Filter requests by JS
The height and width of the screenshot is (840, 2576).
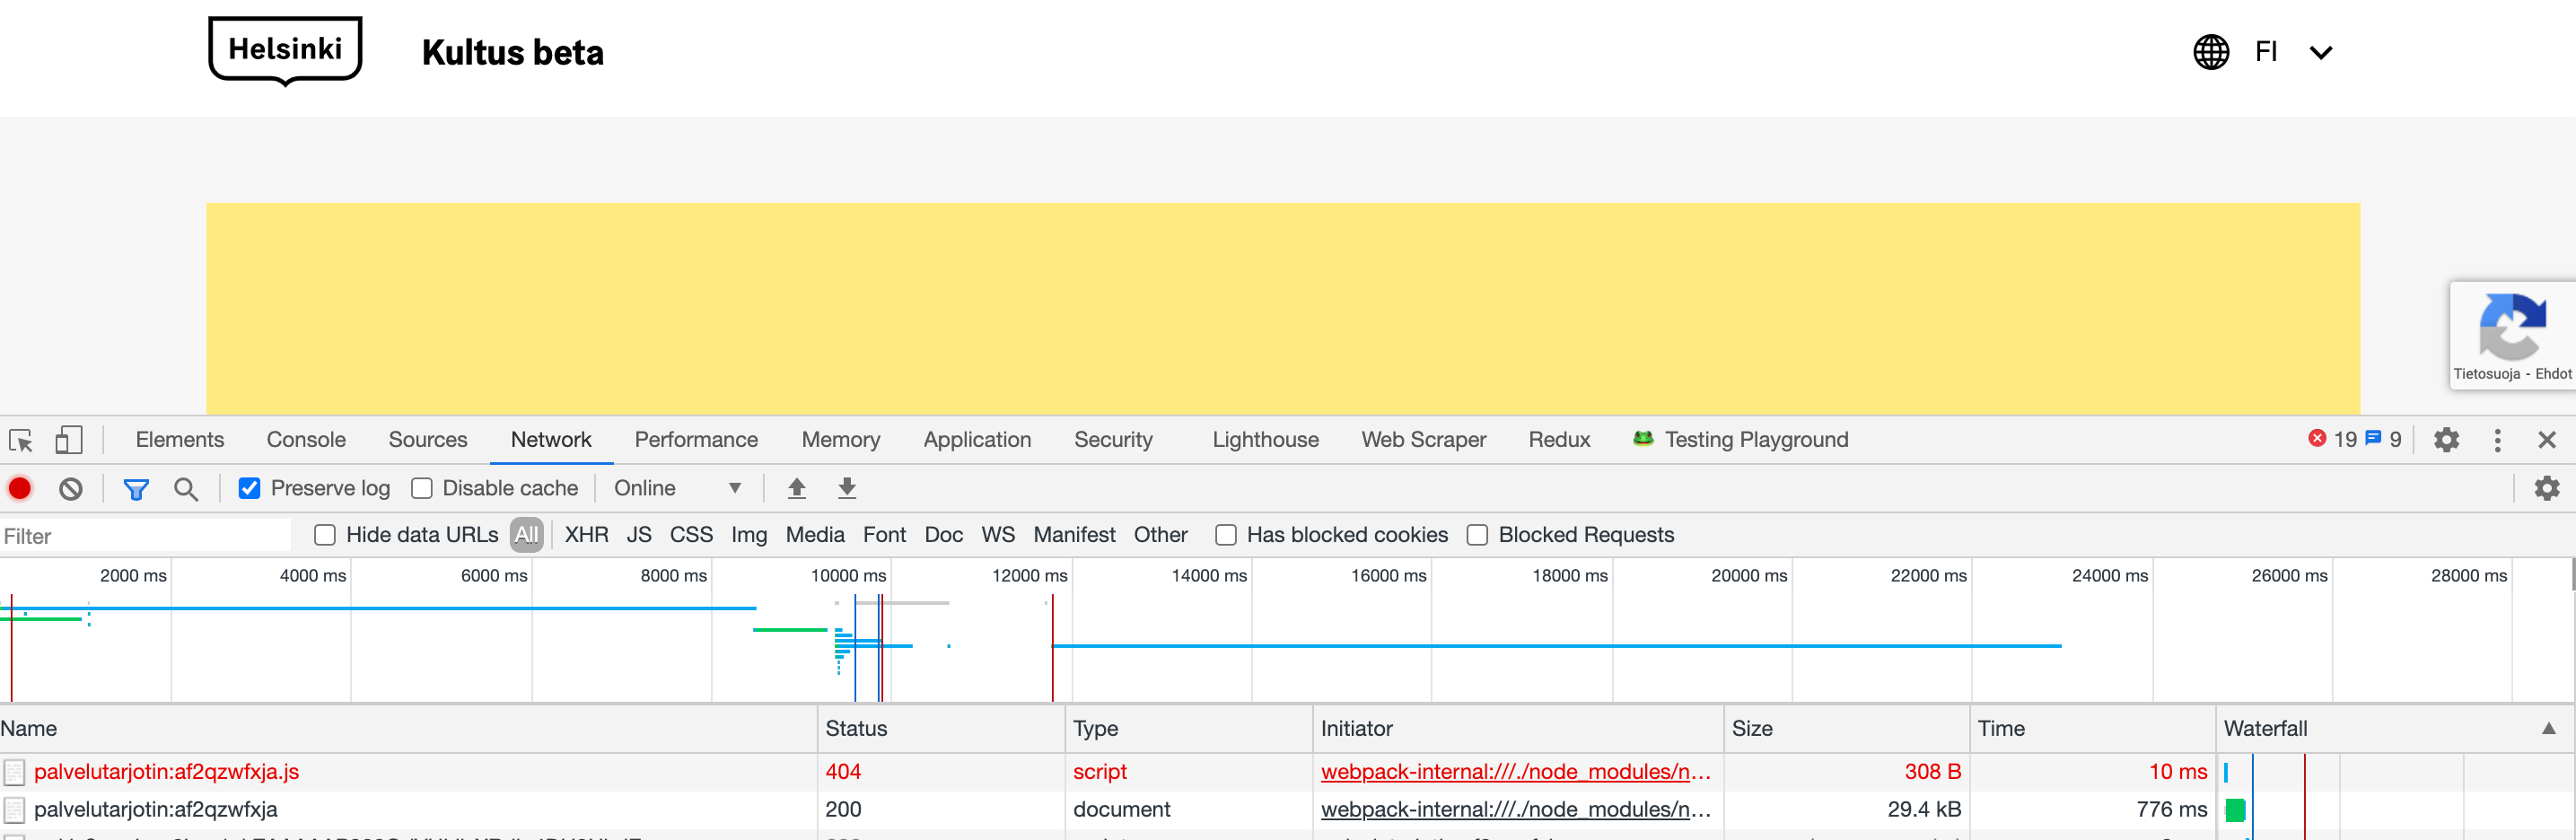point(639,535)
